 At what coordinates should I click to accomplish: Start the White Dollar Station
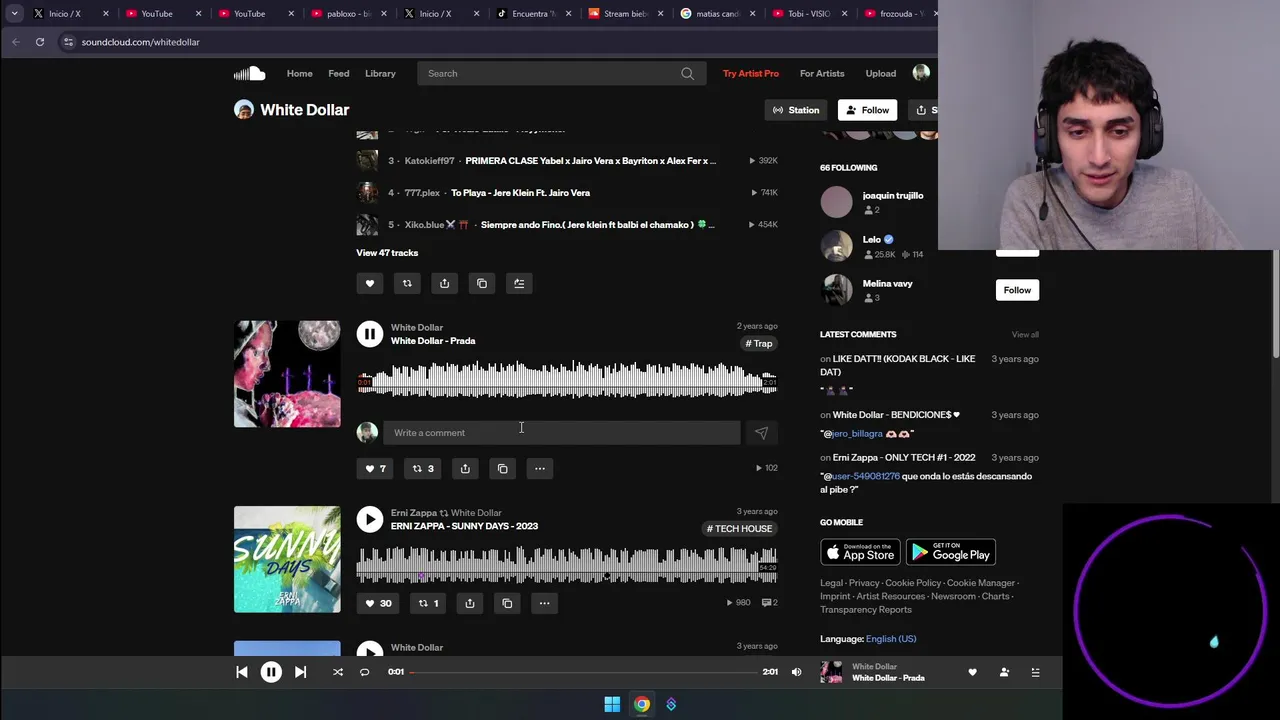pos(796,110)
